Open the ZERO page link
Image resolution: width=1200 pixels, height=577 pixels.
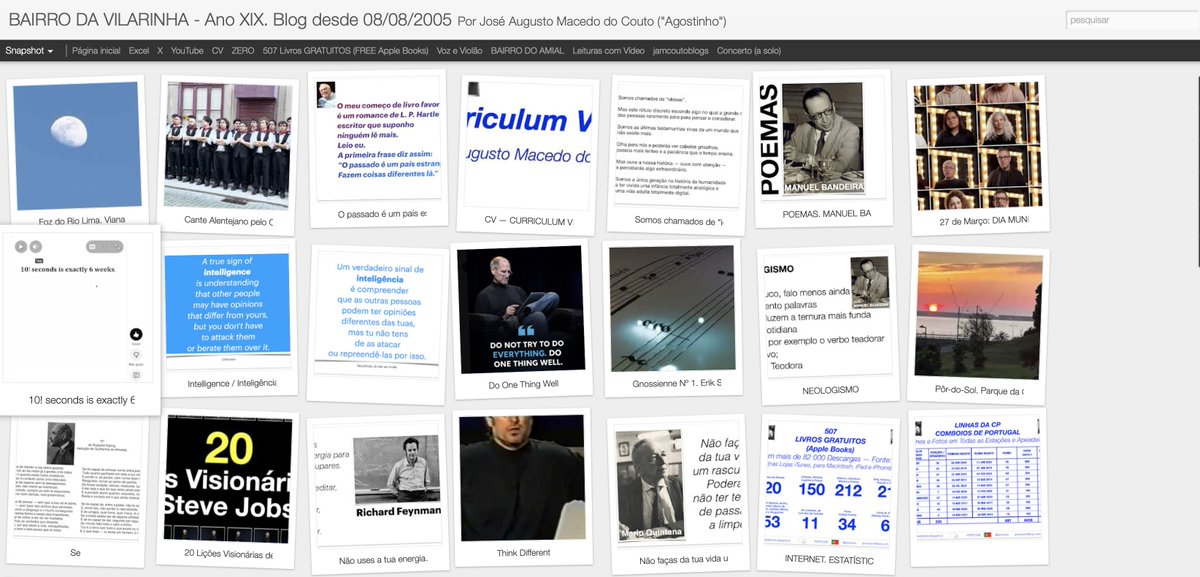(x=242, y=50)
